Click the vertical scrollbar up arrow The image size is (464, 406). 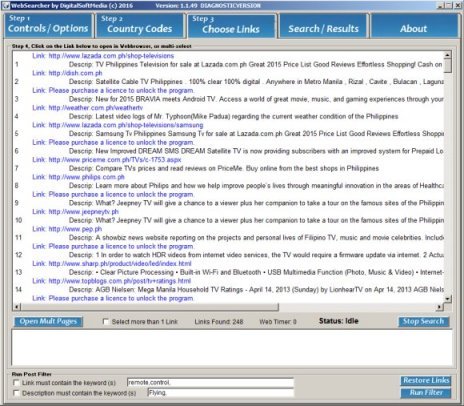[448, 55]
